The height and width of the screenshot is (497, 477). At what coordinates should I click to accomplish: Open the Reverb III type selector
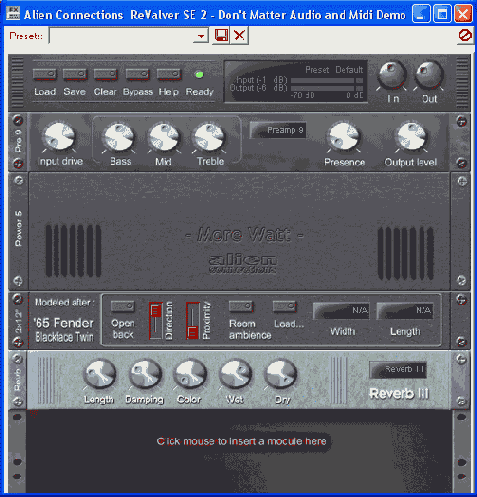point(398,370)
